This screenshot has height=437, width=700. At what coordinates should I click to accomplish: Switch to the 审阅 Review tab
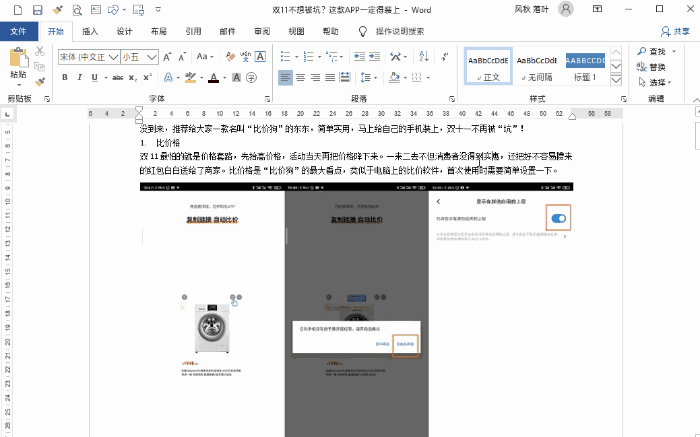pos(262,31)
